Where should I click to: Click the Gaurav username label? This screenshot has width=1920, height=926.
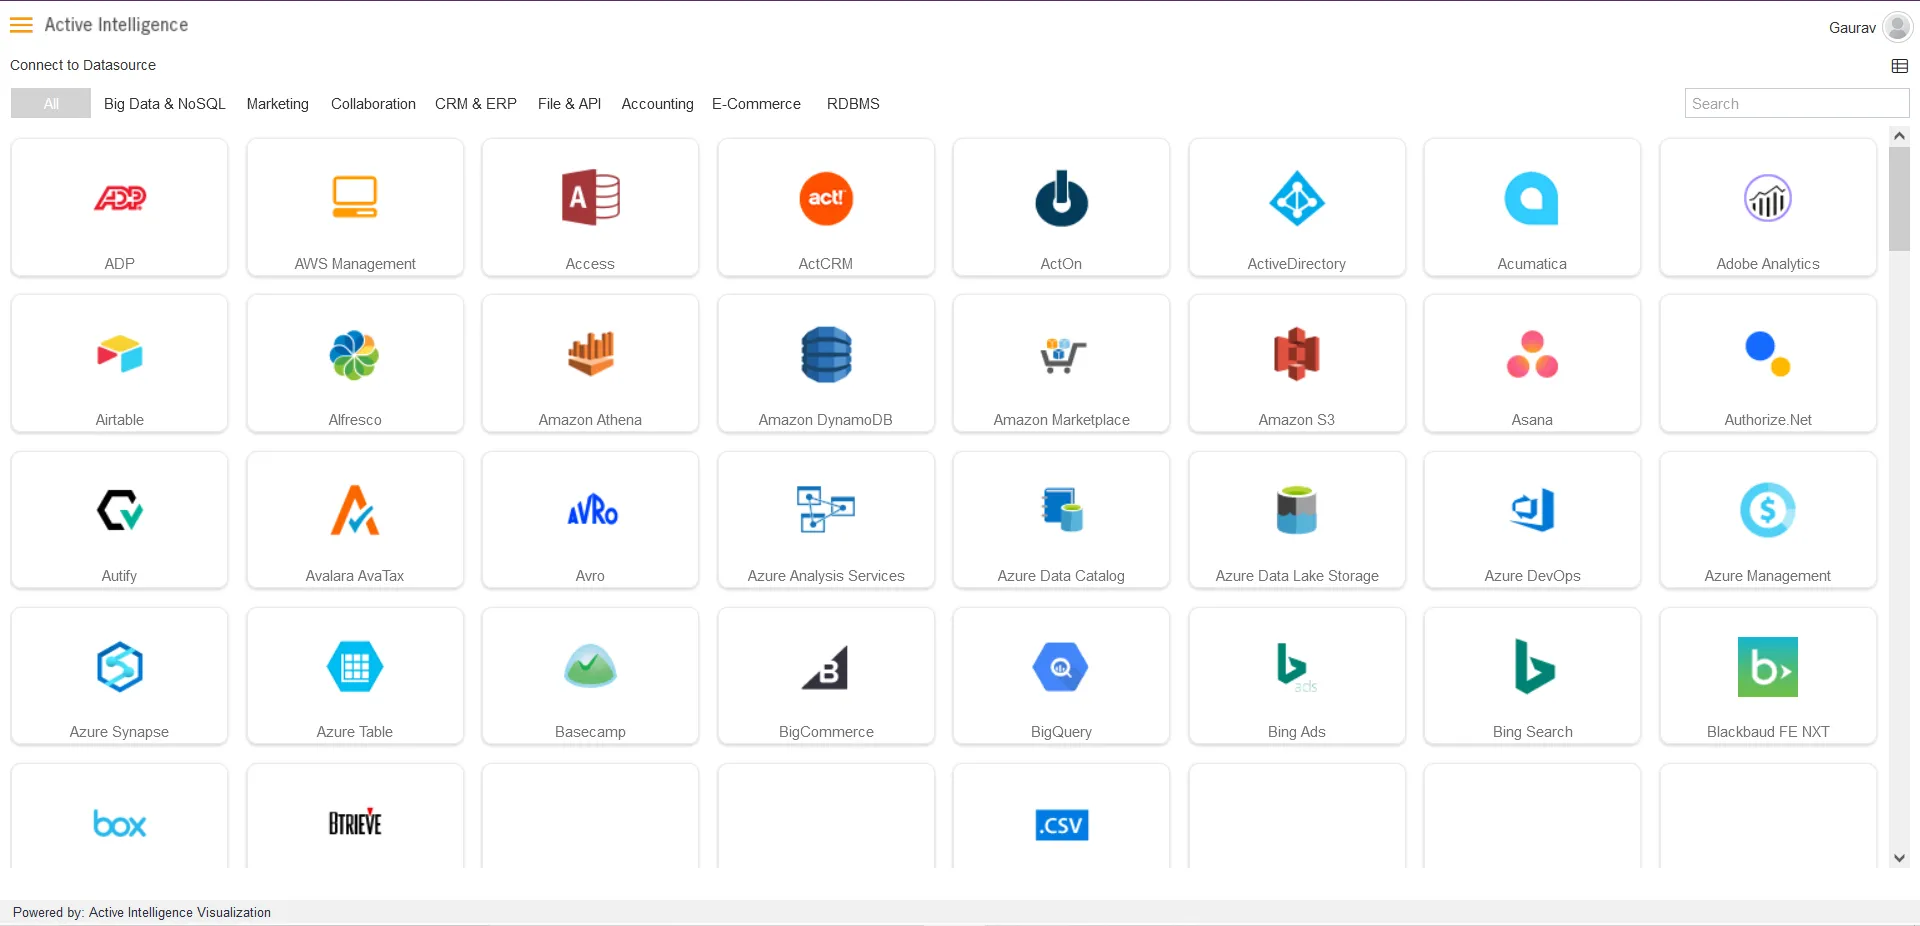click(1852, 28)
